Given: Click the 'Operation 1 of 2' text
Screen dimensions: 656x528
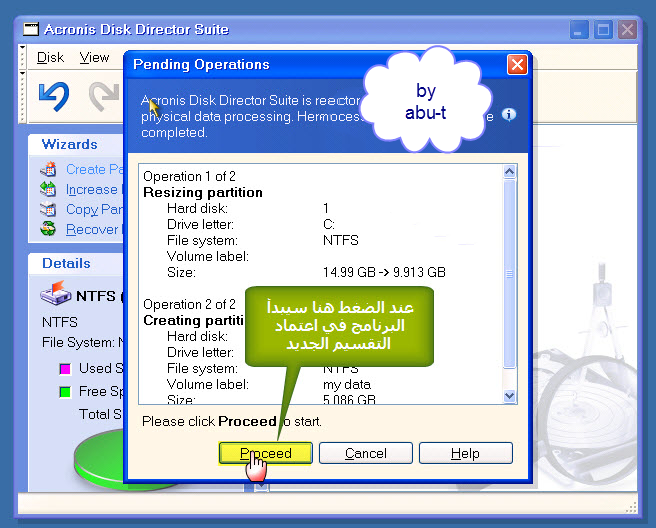Looking at the screenshot, I should pyautogui.click(x=189, y=177).
